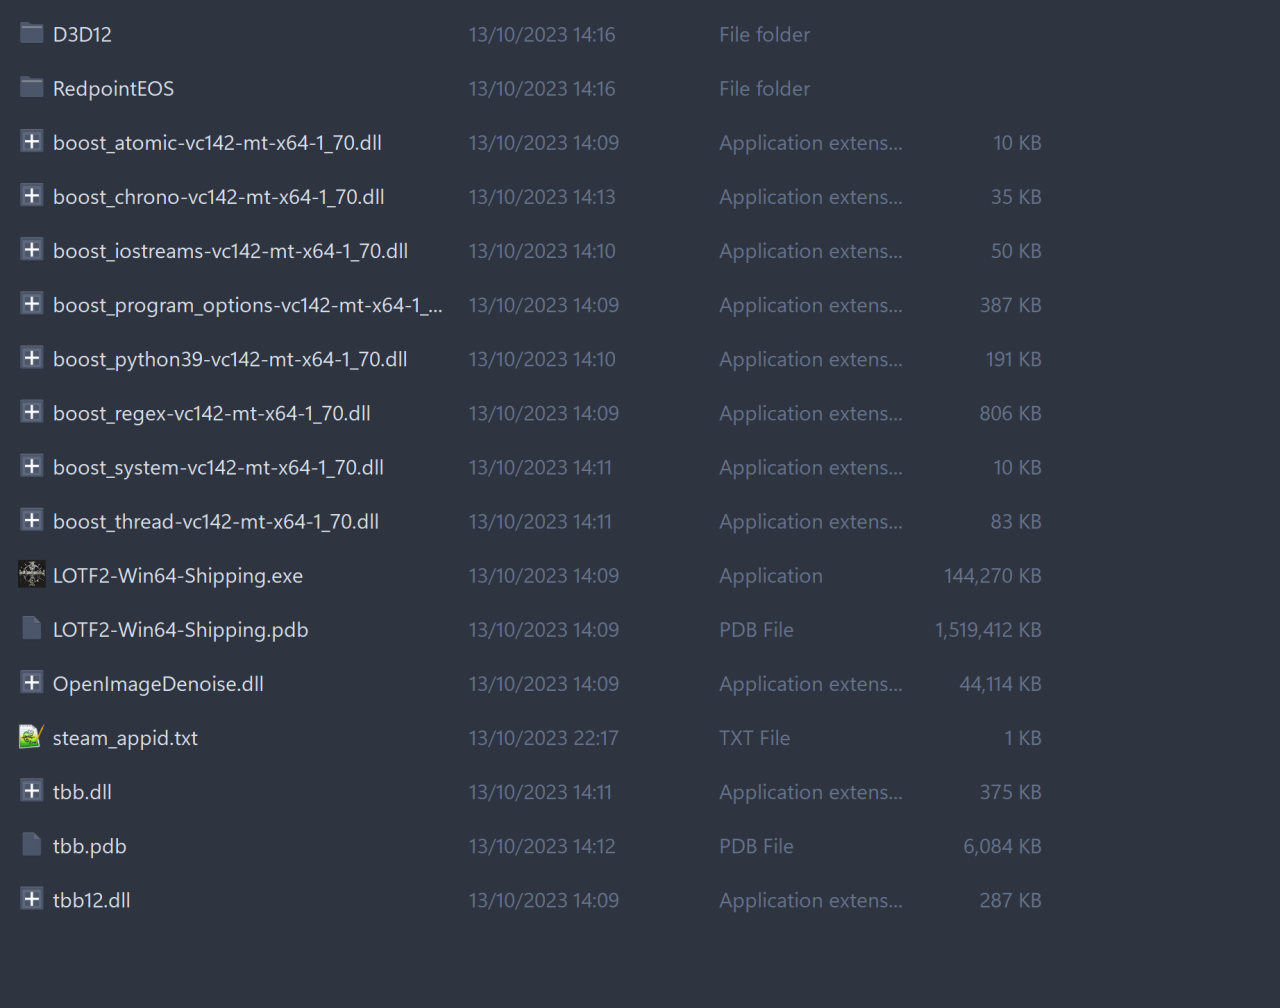This screenshot has height=1008, width=1280.
Task: Select the D3D12 folder name
Action: pyautogui.click(x=82, y=35)
